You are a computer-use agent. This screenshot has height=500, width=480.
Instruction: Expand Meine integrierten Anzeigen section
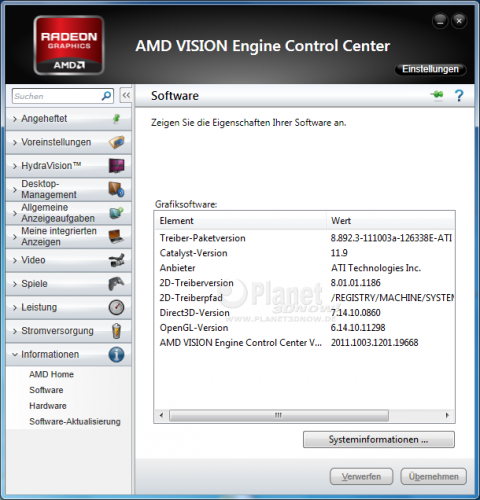pos(69,237)
